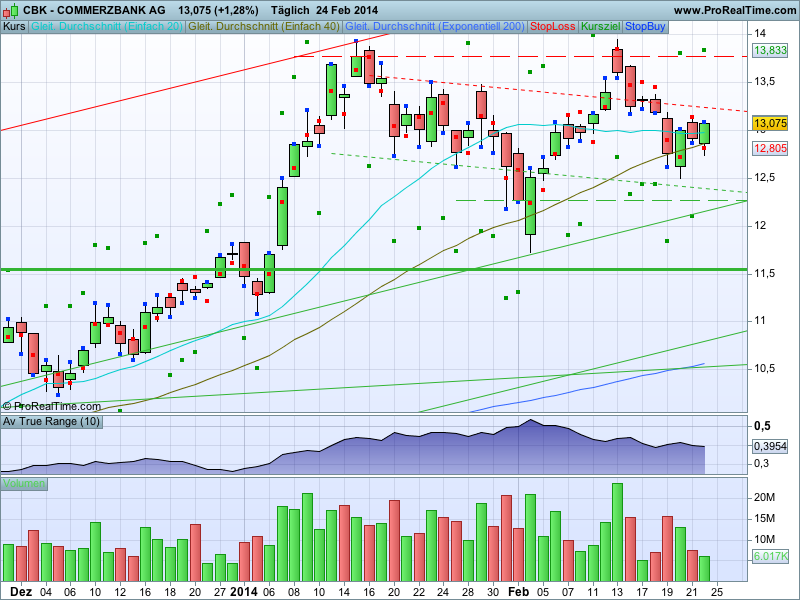Viewport: 800px width, 600px height.
Task: Click the yellow 13,075 current price tag
Action: [x=770, y=123]
